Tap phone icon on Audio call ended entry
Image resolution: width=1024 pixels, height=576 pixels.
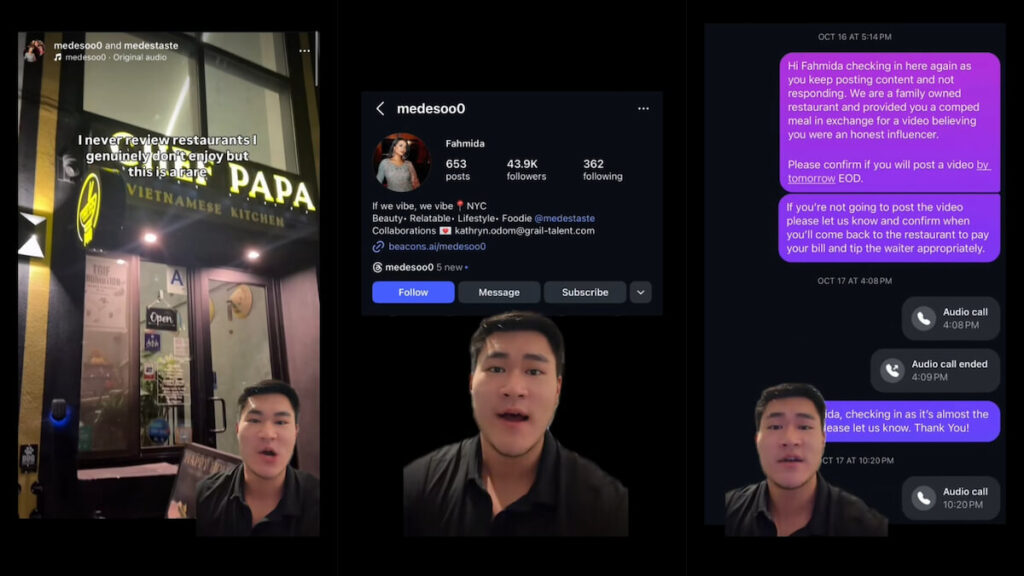(892, 370)
